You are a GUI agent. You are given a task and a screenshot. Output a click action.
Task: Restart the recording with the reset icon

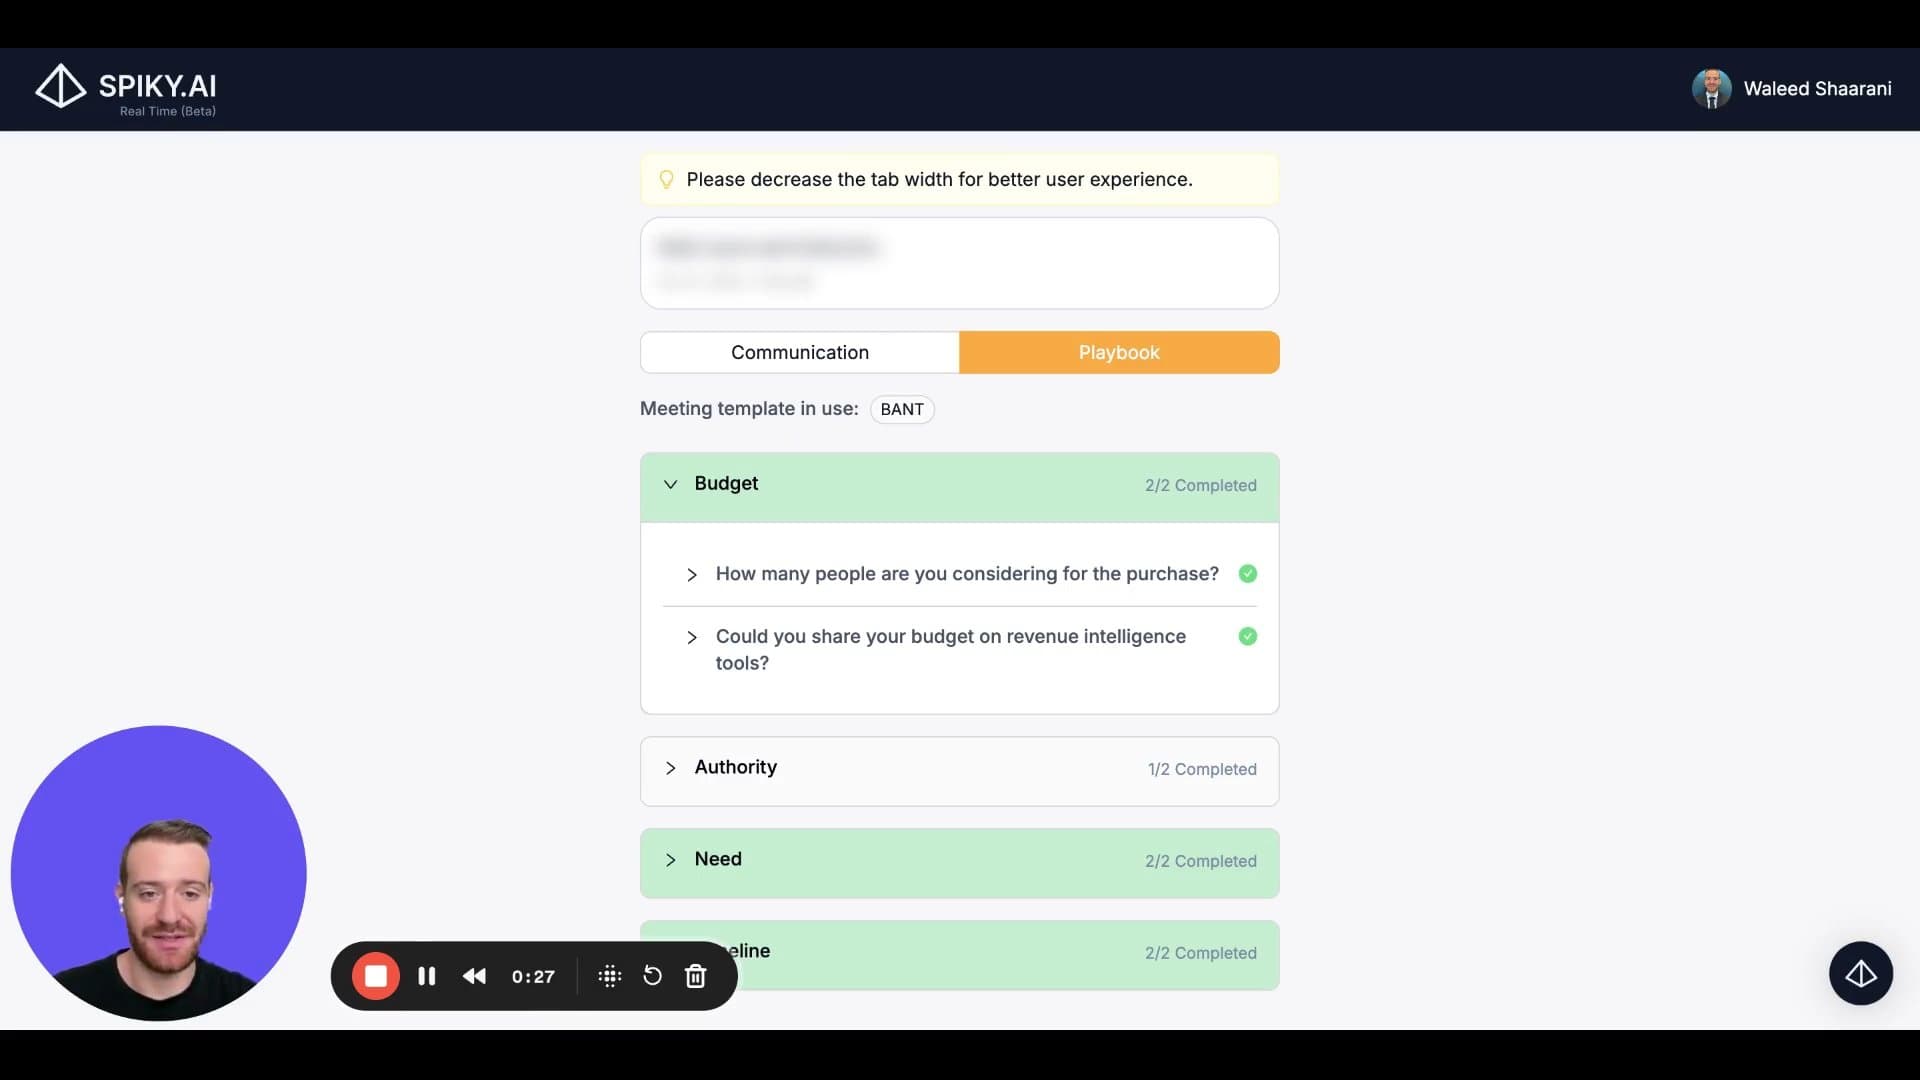pos(652,976)
